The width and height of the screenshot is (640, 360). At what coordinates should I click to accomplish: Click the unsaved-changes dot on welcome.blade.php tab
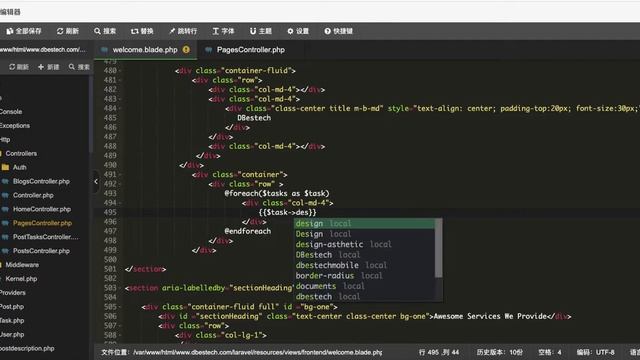pos(186,49)
